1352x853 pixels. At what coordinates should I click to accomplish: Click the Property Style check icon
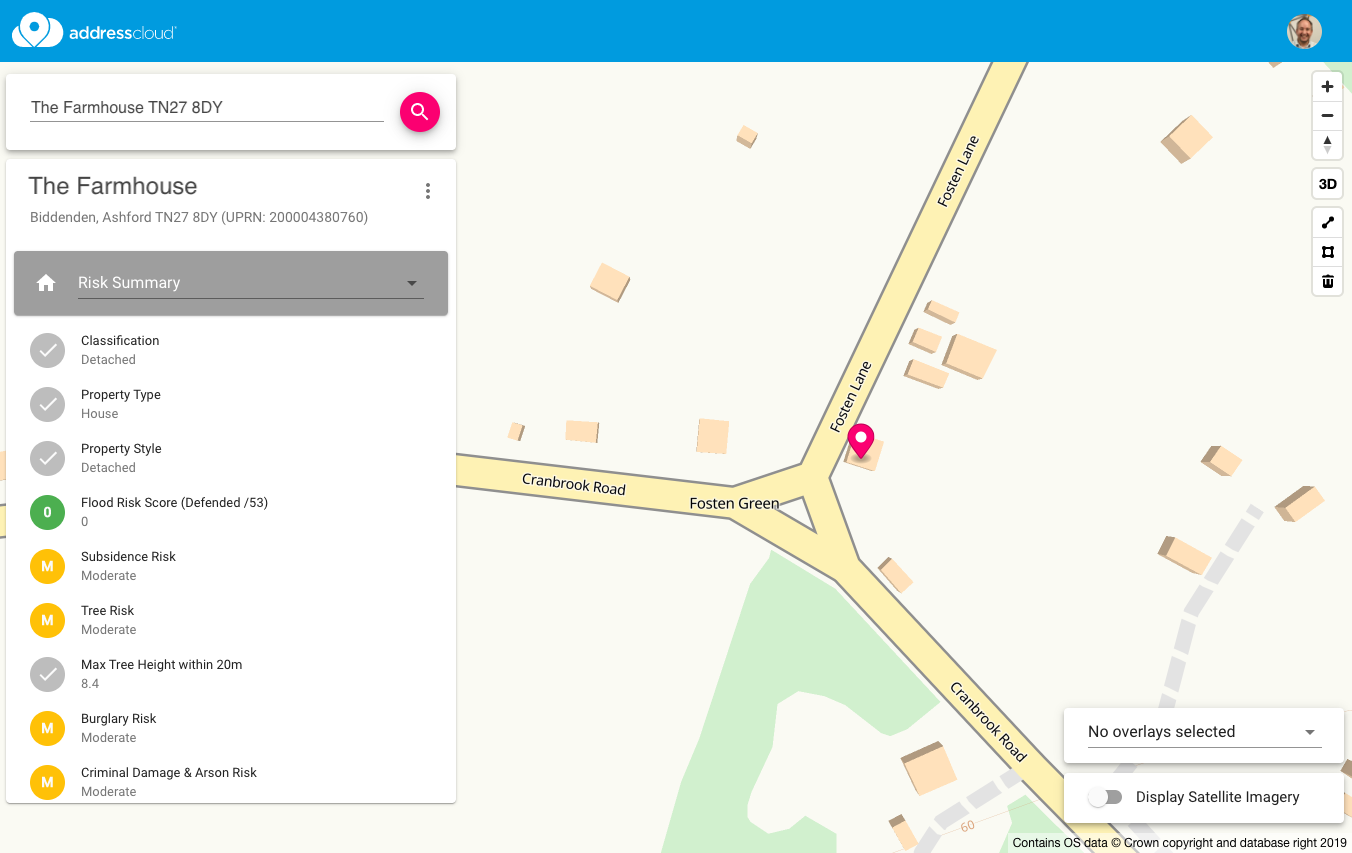coord(47,458)
